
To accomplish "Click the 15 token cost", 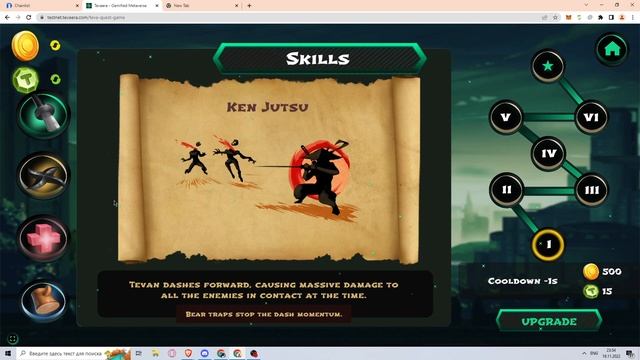I will (598, 291).
